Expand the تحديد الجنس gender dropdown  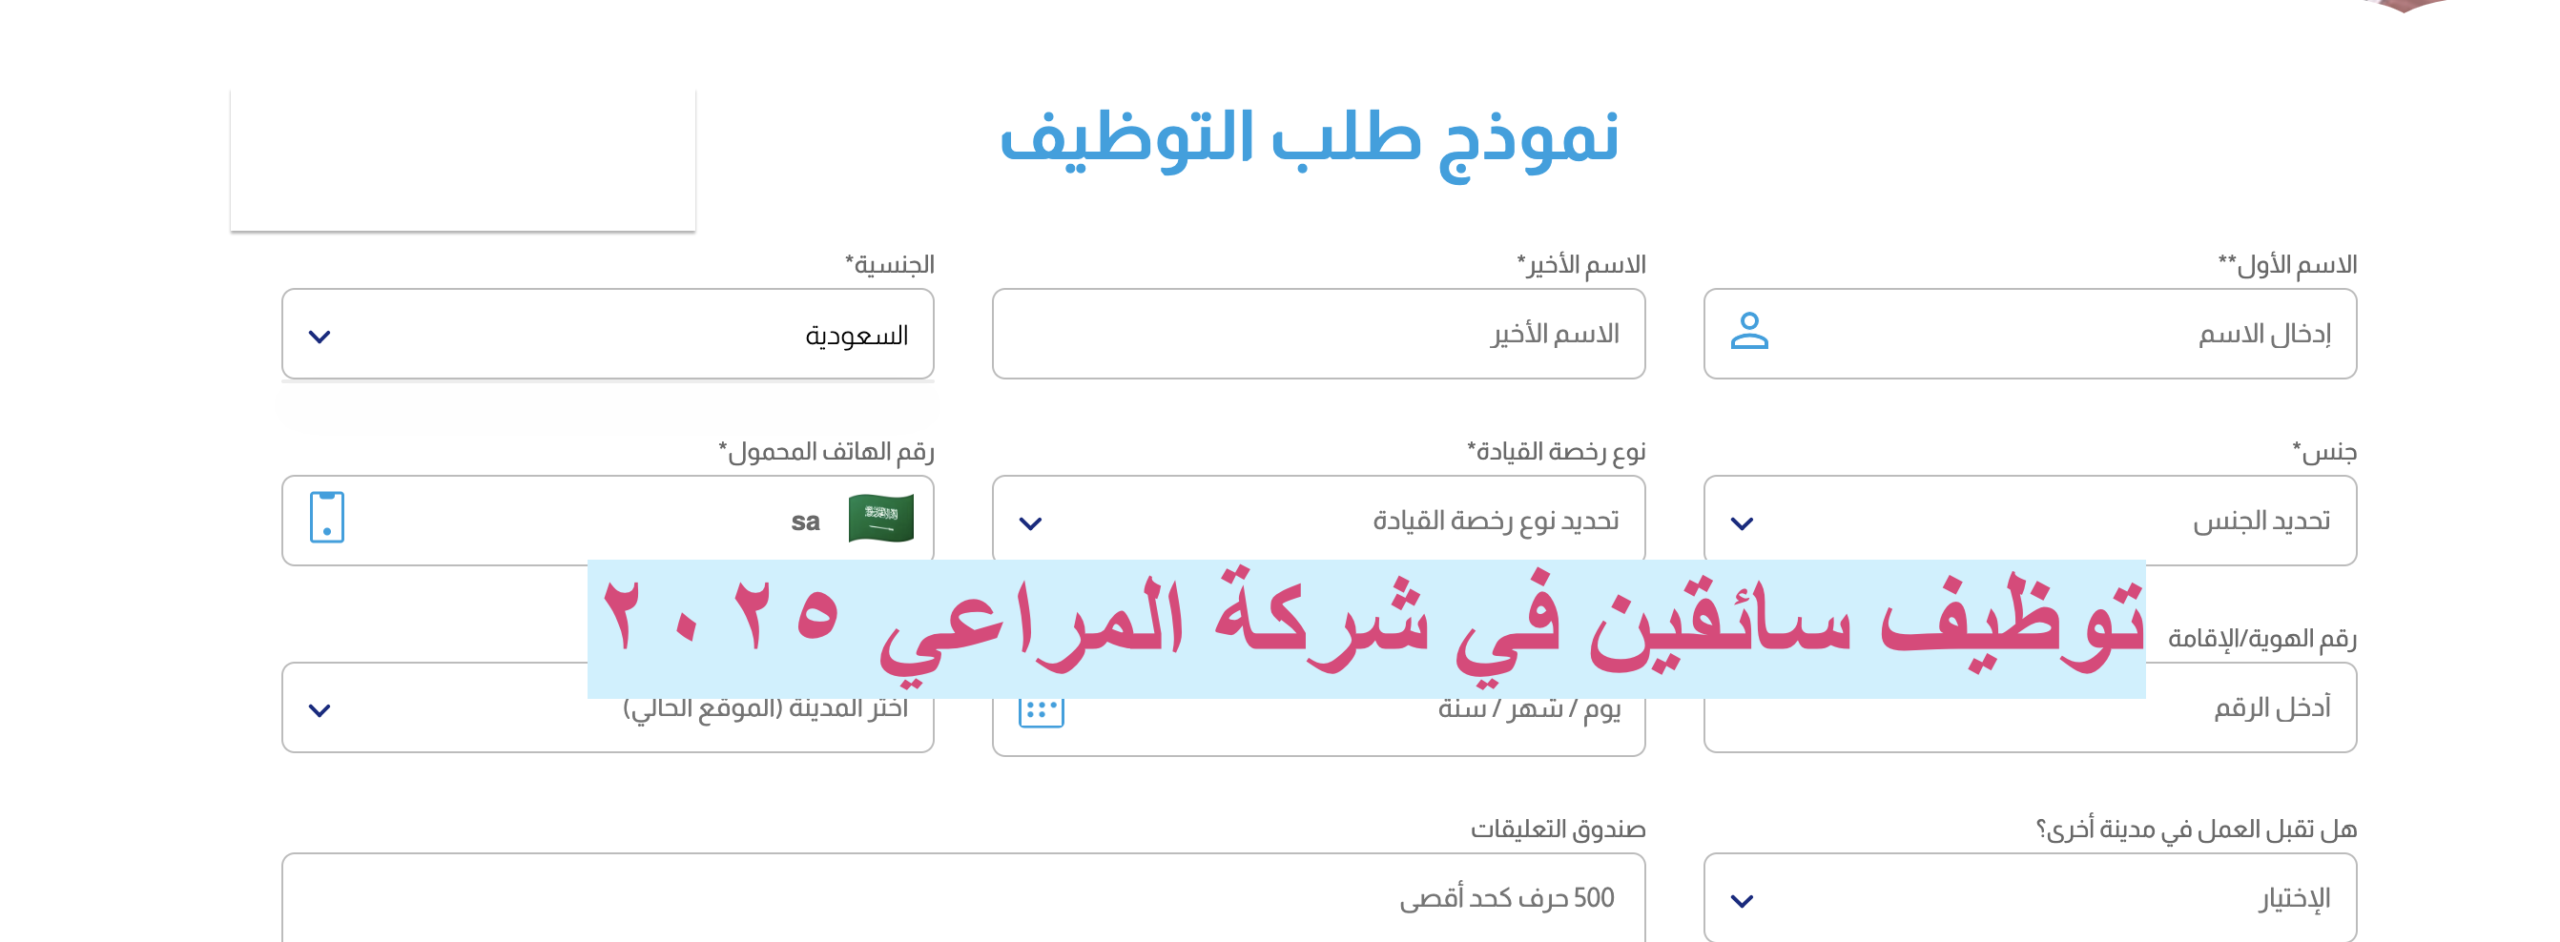[2029, 520]
